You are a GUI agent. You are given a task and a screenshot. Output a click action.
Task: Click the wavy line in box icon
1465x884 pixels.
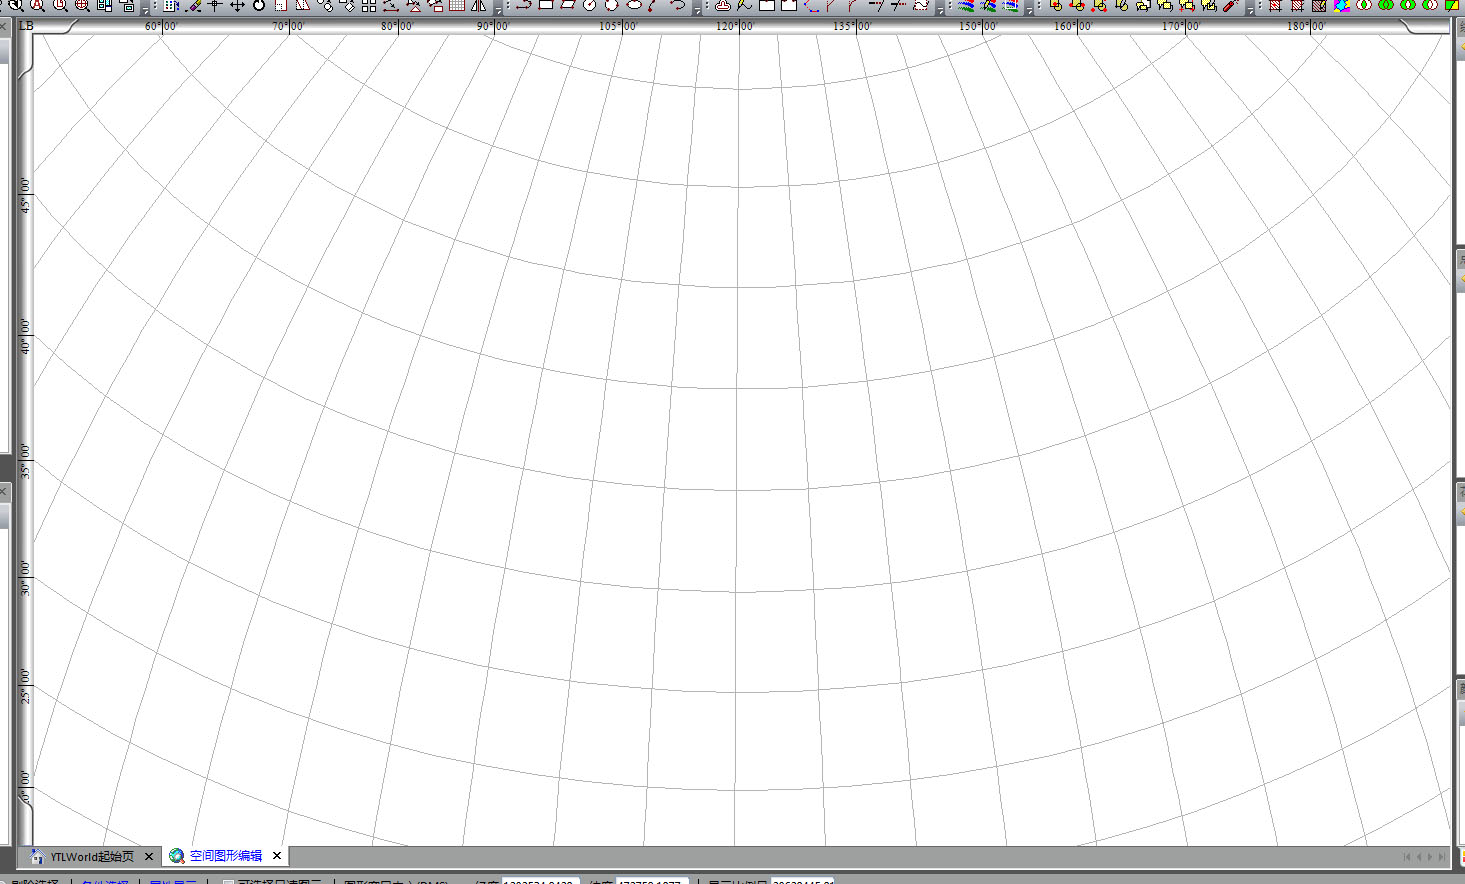tap(921, 5)
